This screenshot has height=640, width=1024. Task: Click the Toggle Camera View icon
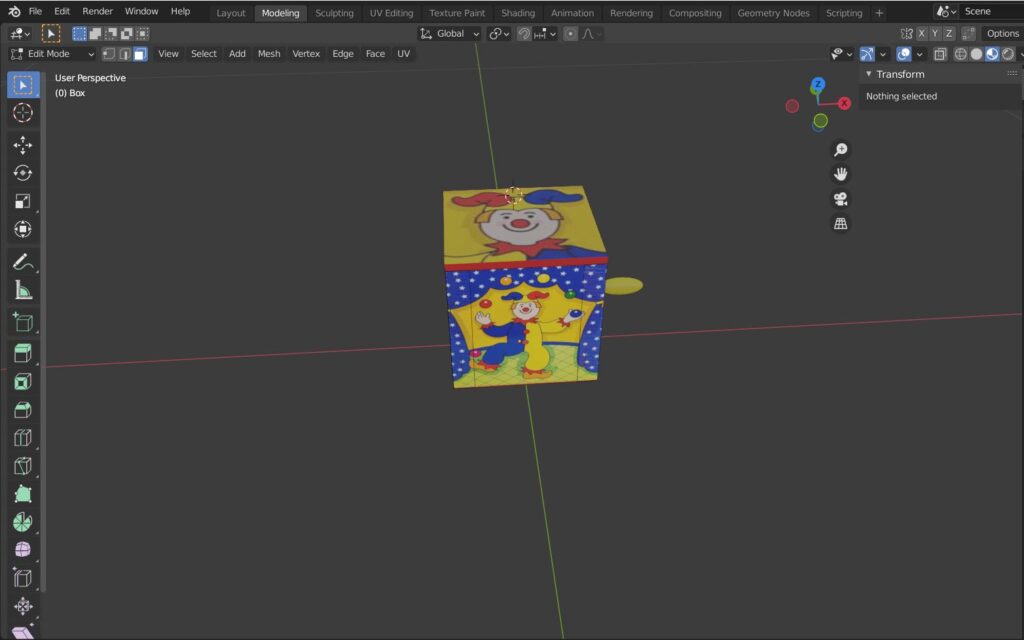tap(841, 199)
